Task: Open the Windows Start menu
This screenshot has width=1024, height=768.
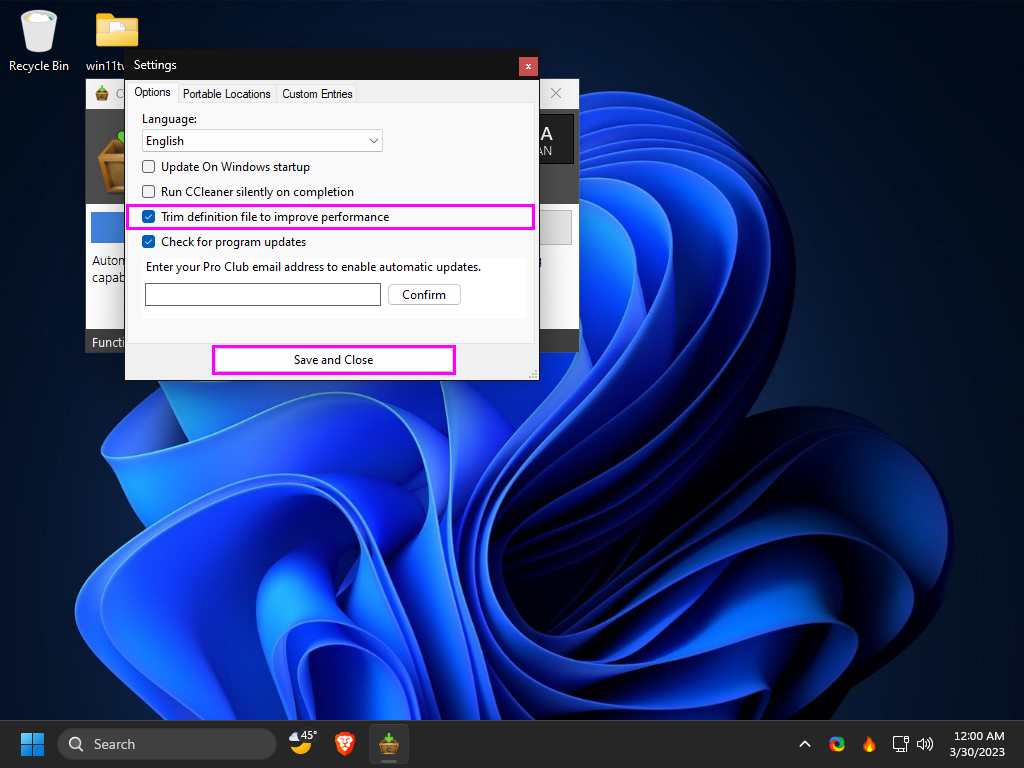Action: (32, 744)
